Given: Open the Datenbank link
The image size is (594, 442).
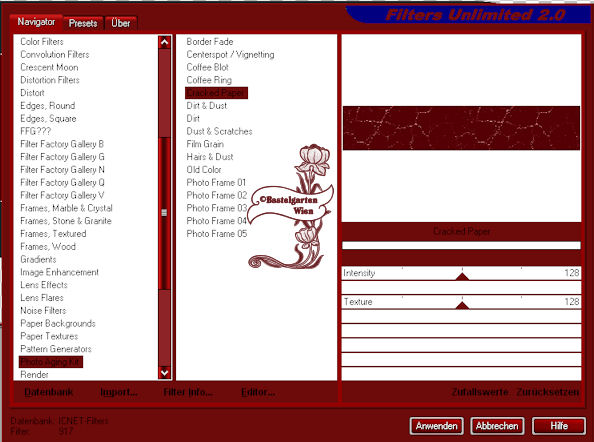Looking at the screenshot, I should [49, 392].
